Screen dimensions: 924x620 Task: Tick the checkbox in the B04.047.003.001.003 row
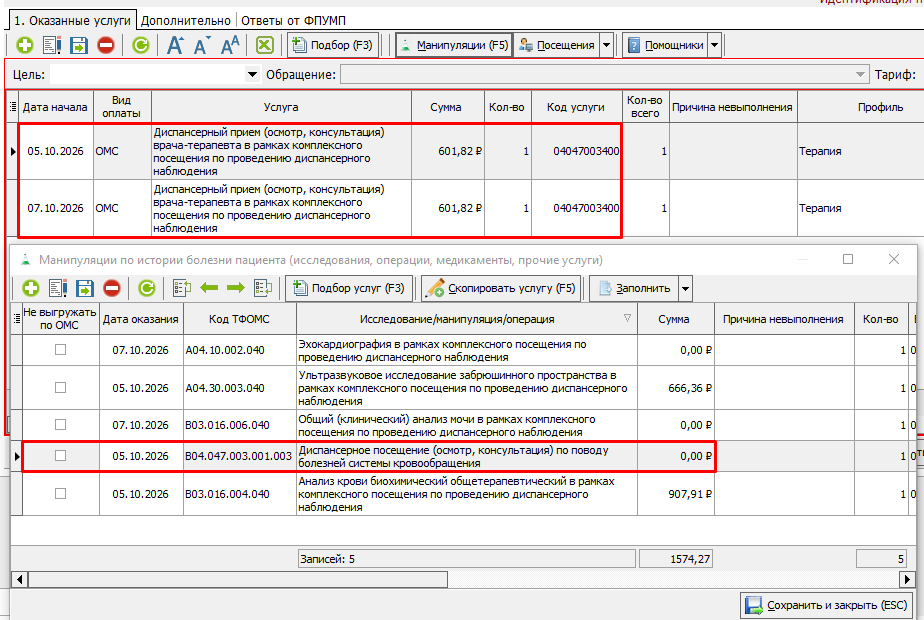click(x=60, y=456)
